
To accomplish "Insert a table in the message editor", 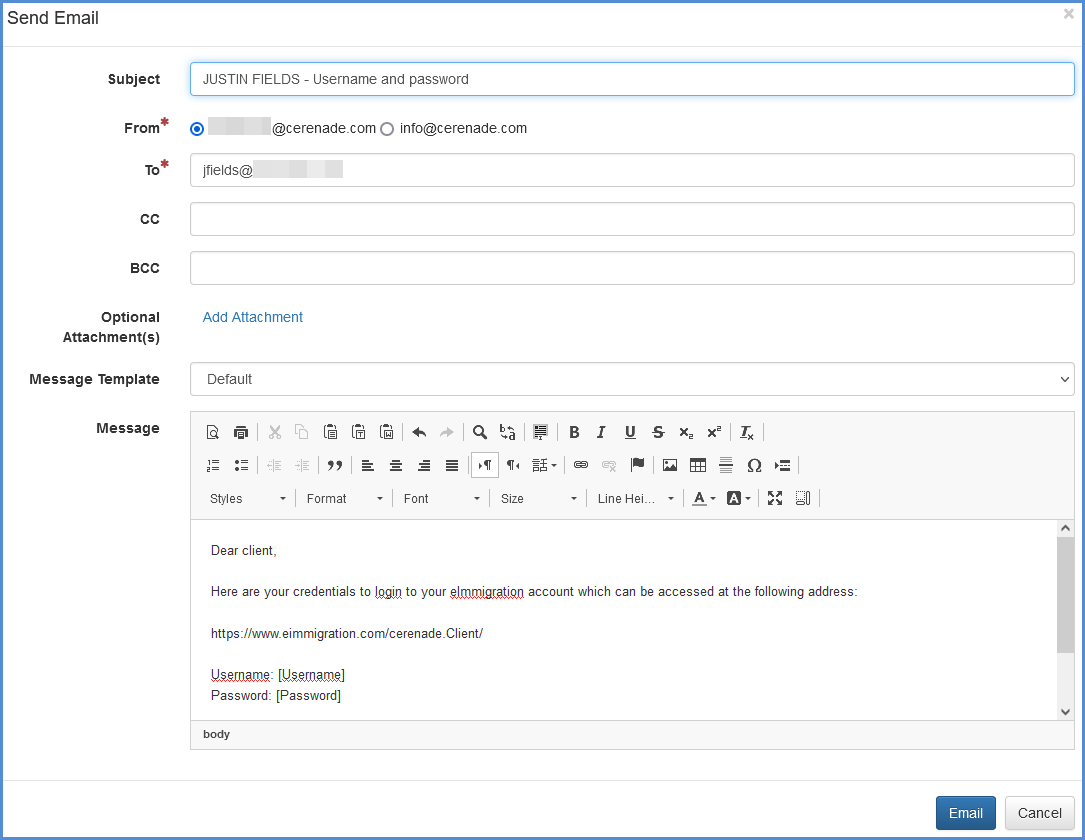I will [x=697, y=464].
